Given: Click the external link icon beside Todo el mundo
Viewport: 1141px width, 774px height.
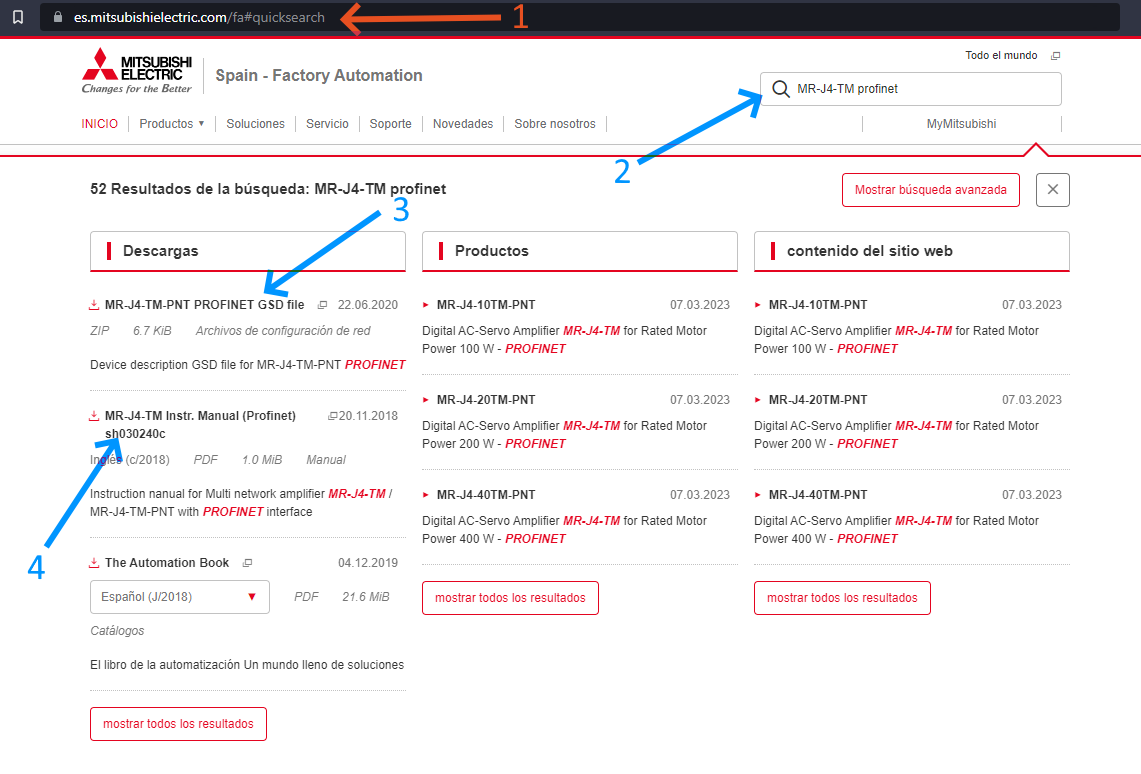Looking at the screenshot, I should coord(1056,56).
